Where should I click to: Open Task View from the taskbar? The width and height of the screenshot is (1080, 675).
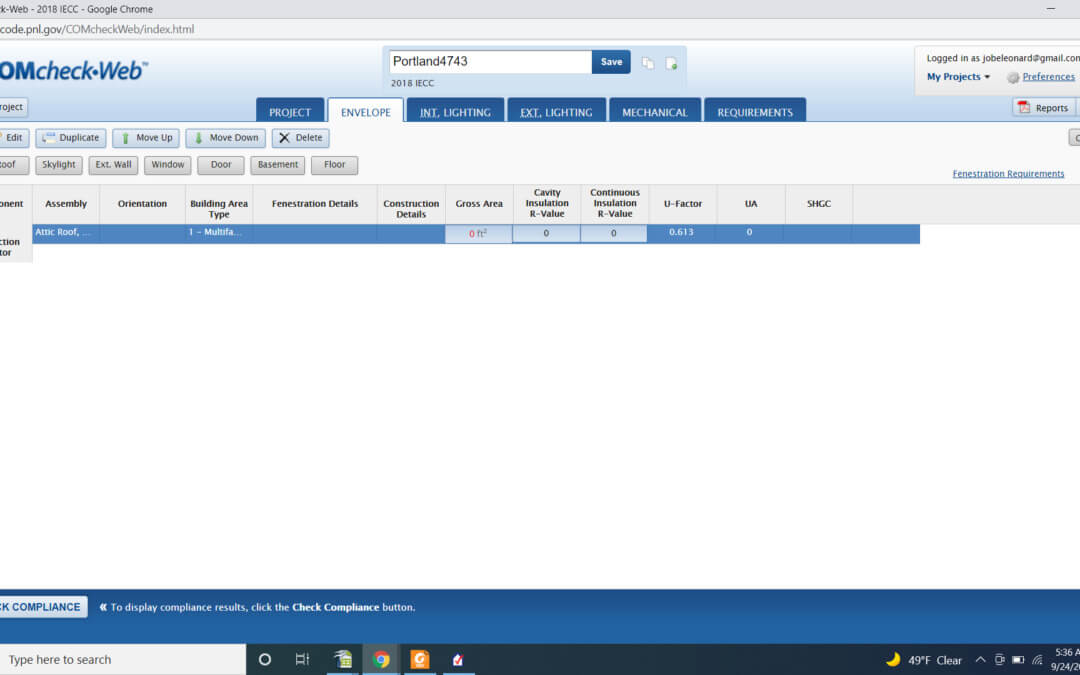tap(302, 659)
